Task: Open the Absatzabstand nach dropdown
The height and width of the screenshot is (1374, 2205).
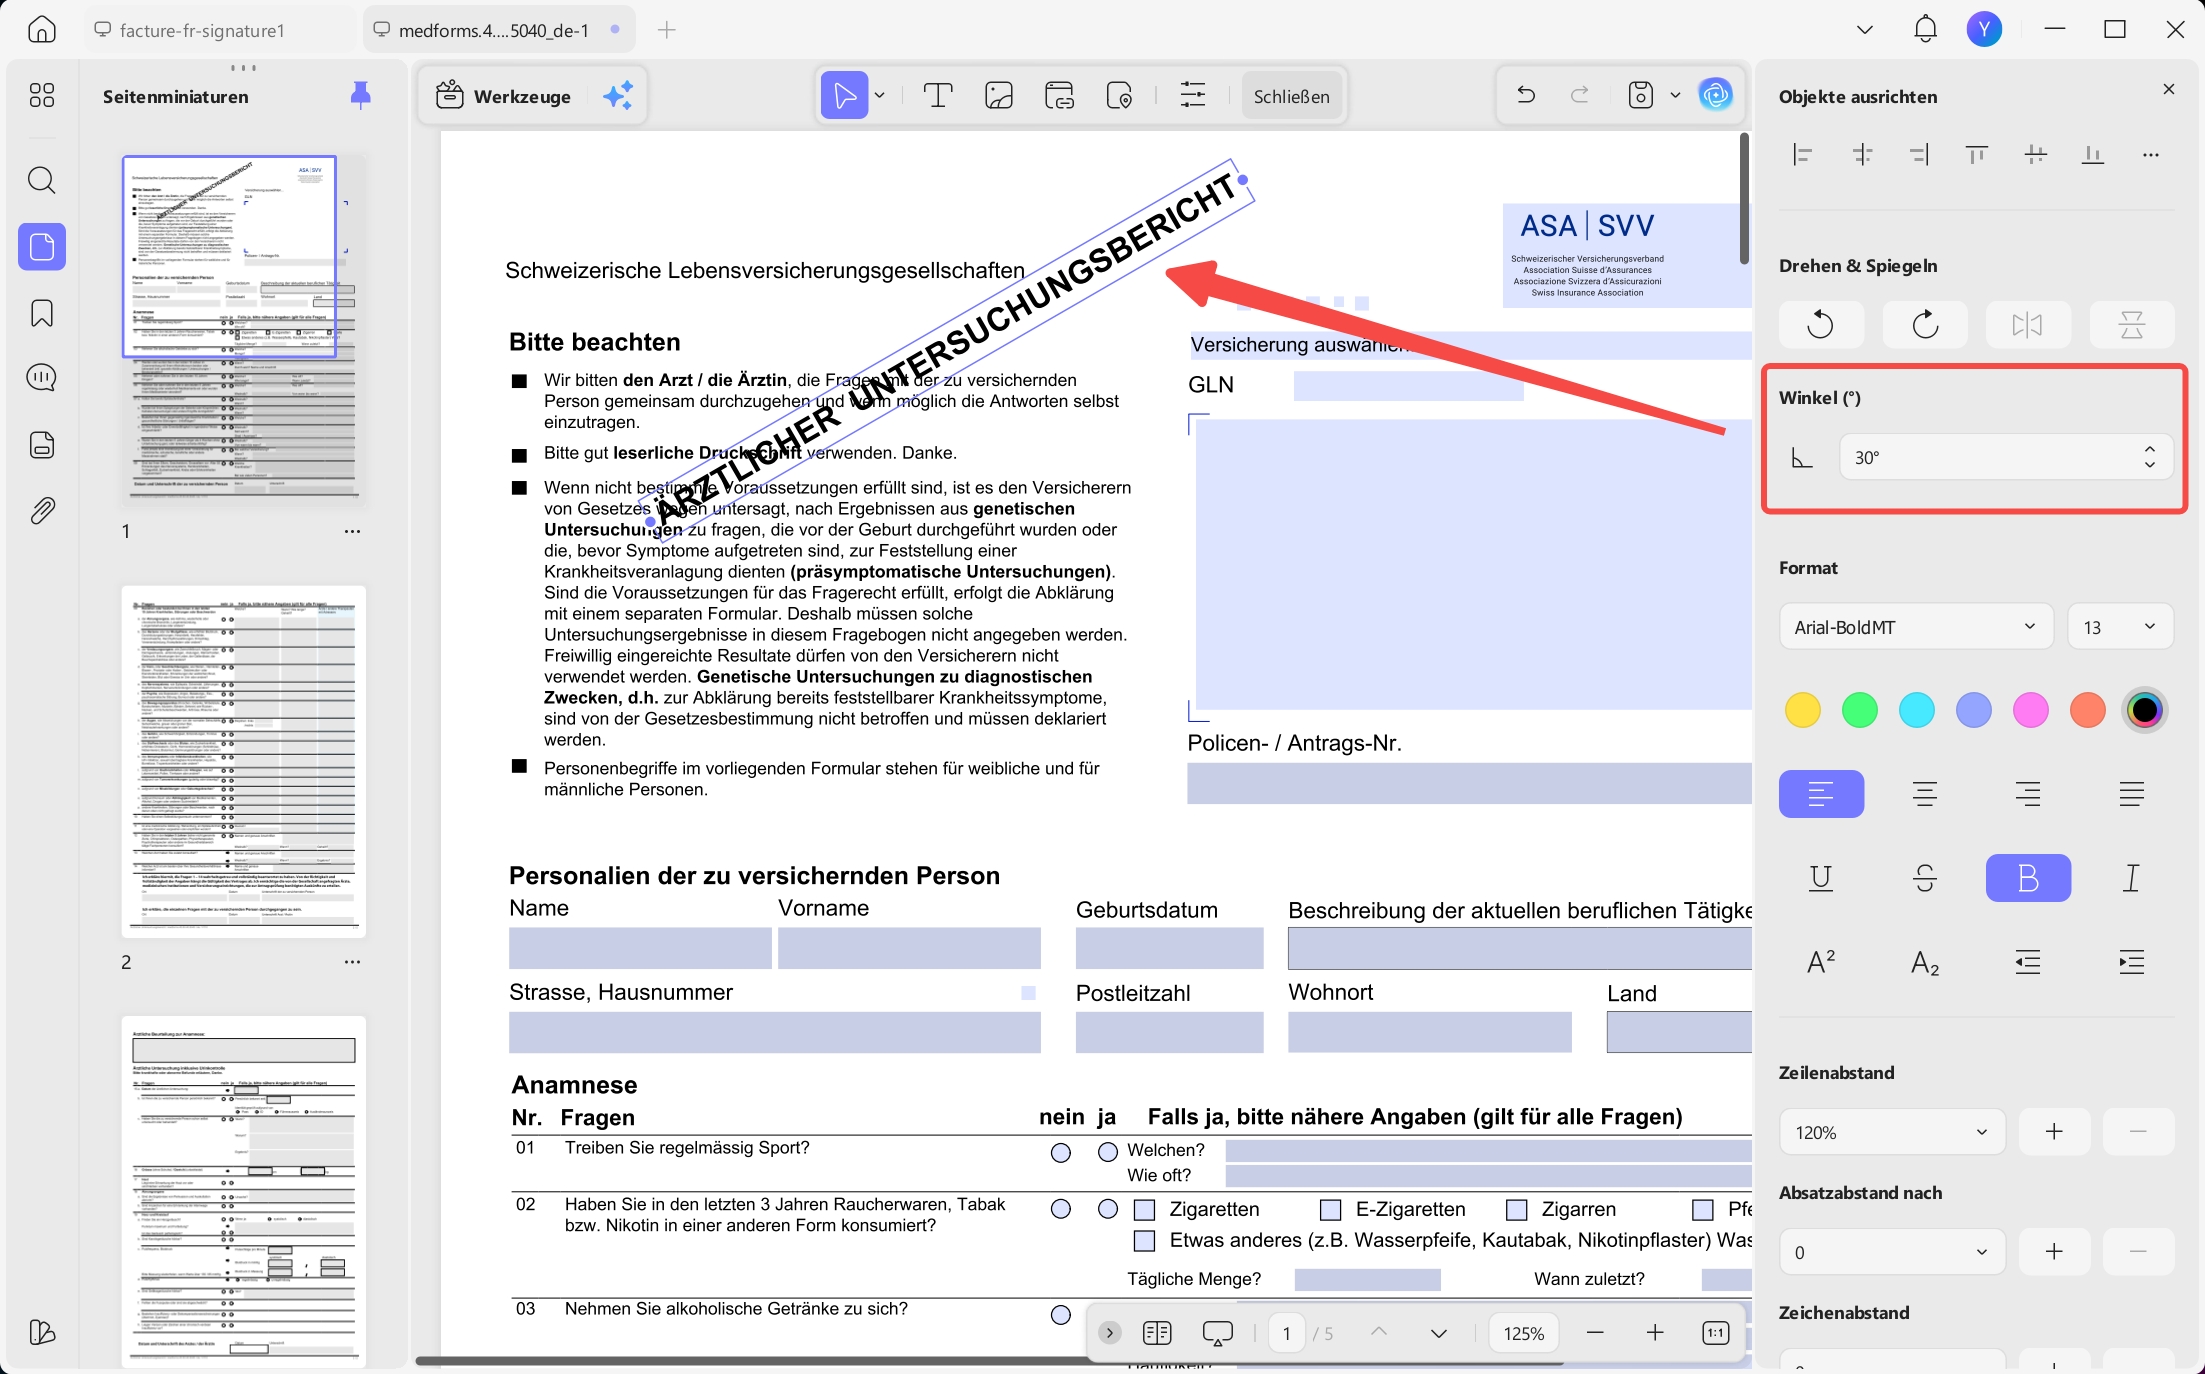Action: click(x=1892, y=1252)
